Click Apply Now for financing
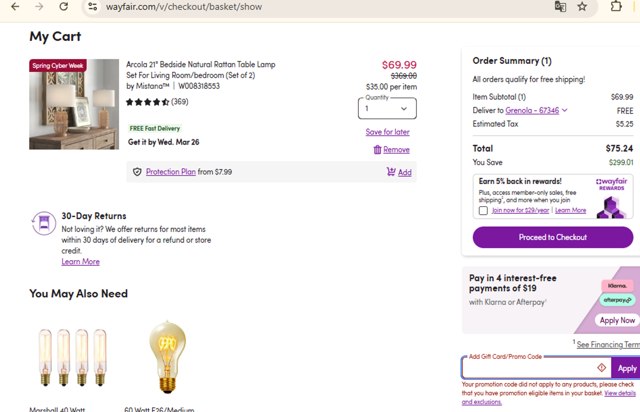The image size is (640, 412). (617, 321)
